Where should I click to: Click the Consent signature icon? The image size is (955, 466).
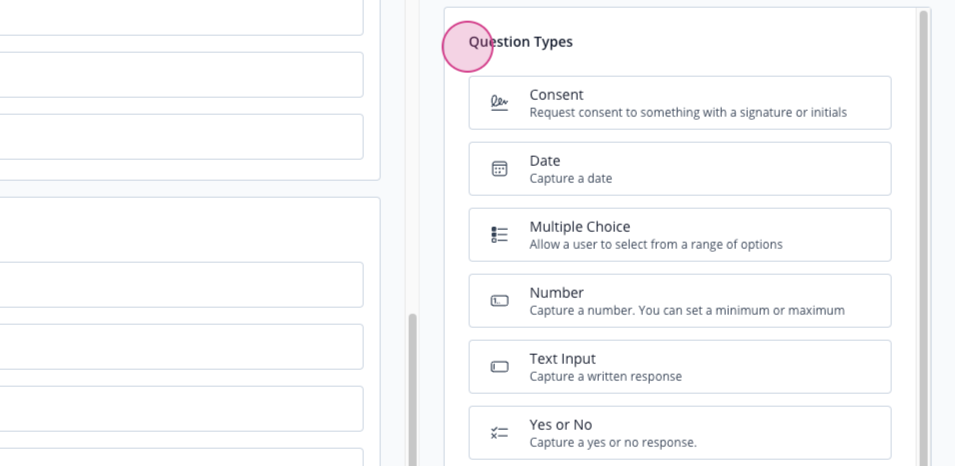click(499, 103)
